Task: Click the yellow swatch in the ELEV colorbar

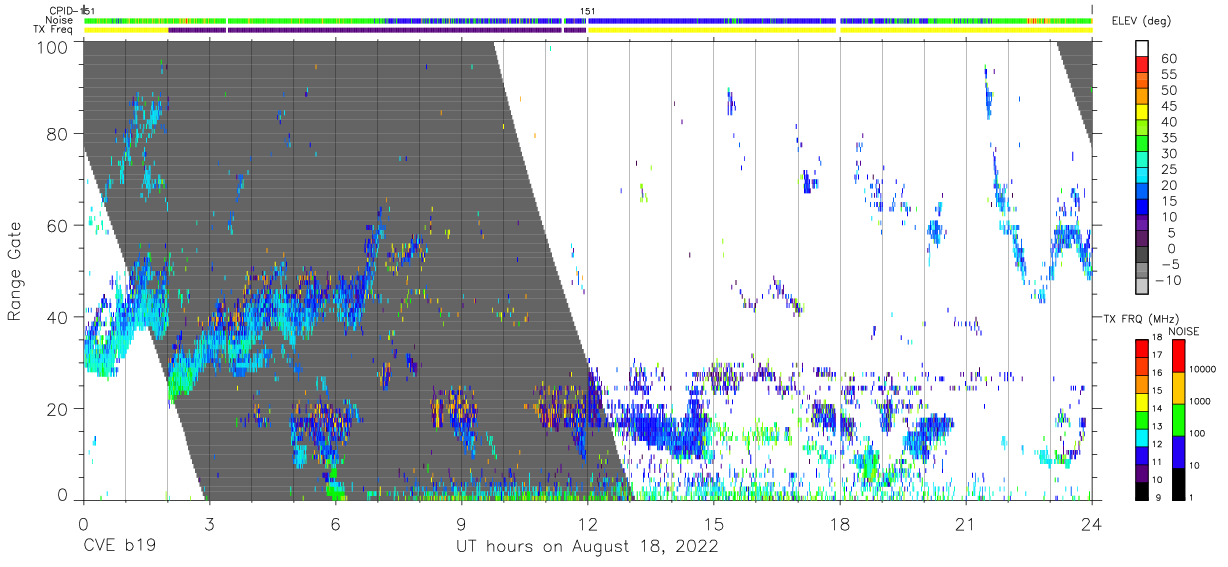Action: coord(1142,111)
